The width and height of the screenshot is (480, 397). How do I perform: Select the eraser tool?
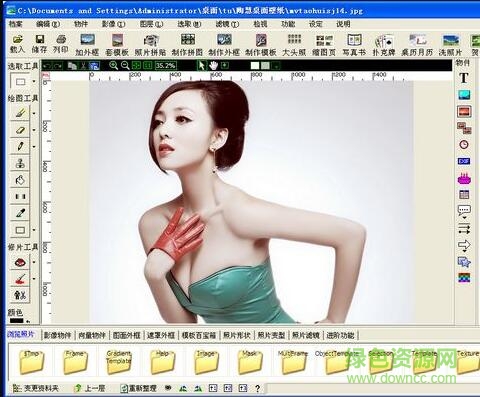click(x=20, y=130)
